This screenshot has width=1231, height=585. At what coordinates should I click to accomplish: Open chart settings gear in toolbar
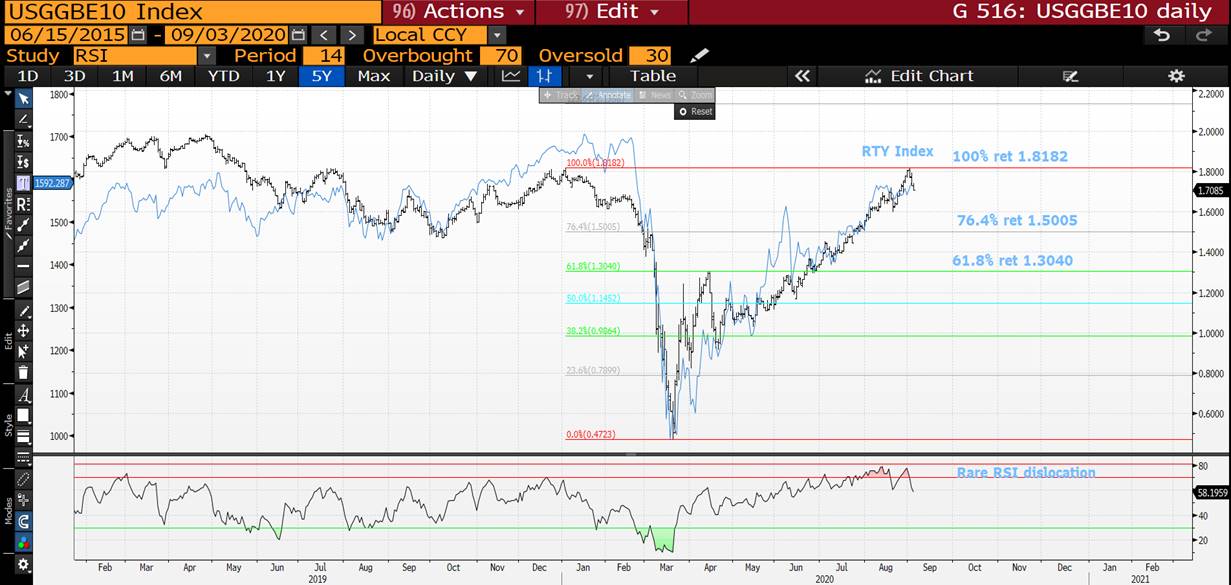tap(1176, 76)
